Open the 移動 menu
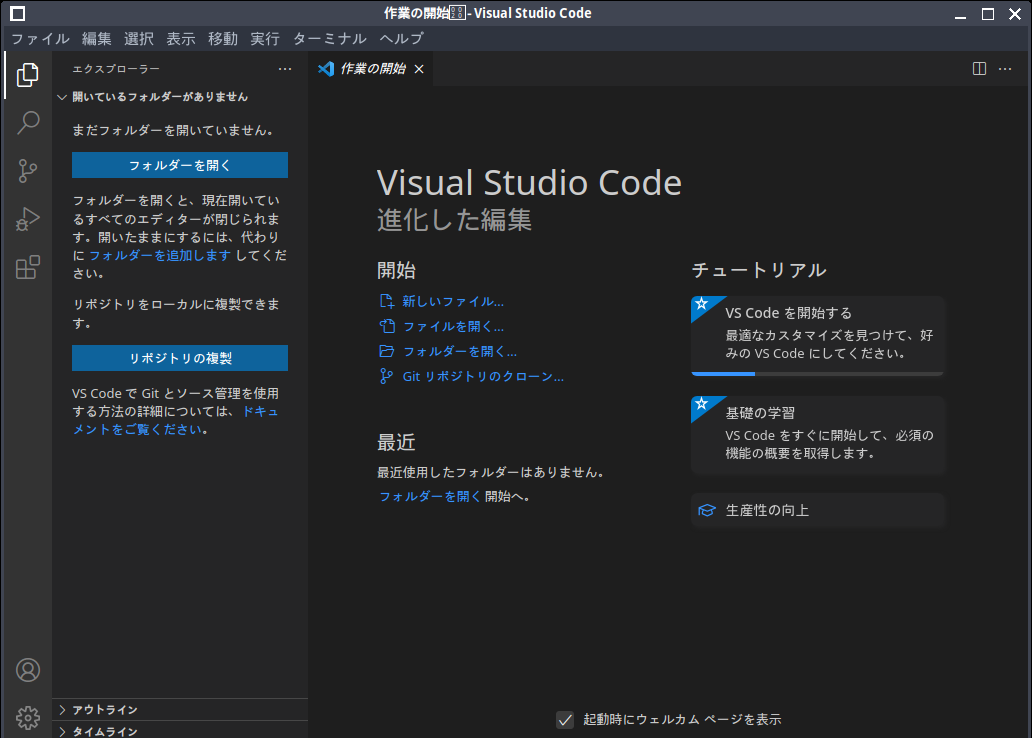Viewport: 1032px width, 738px height. coord(223,39)
